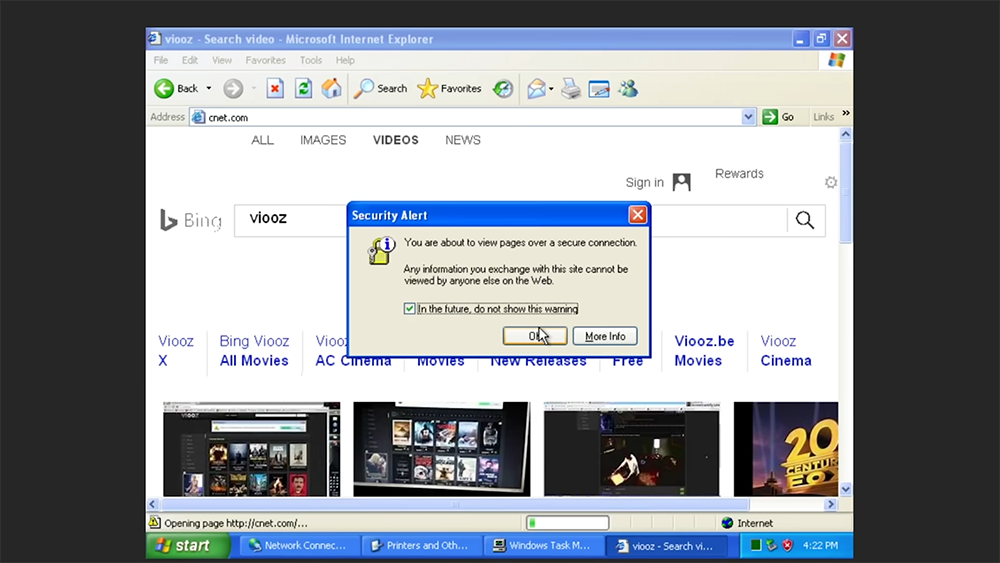Click the Internet zone globe icon
Image resolution: width=1000 pixels, height=563 pixels.
pos(727,523)
